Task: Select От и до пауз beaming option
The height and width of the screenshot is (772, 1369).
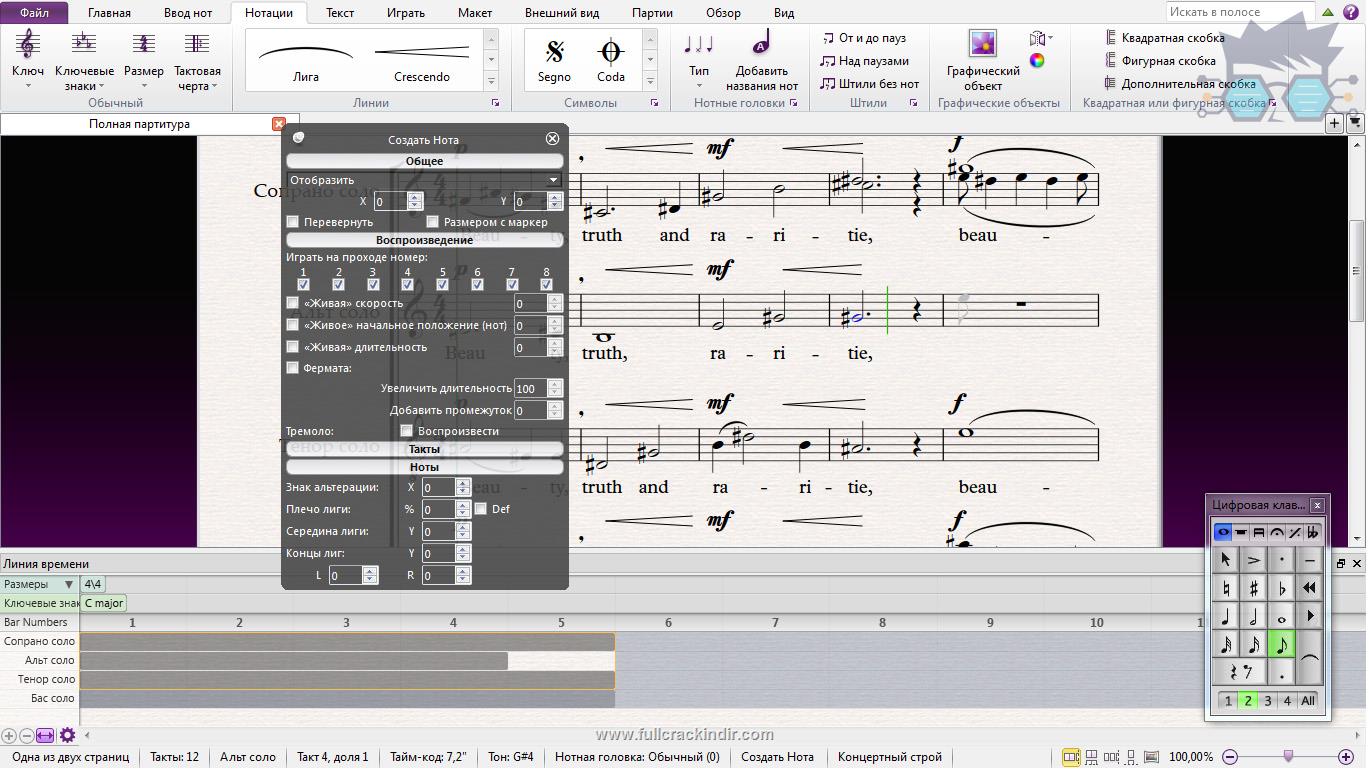Action: [864, 38]
